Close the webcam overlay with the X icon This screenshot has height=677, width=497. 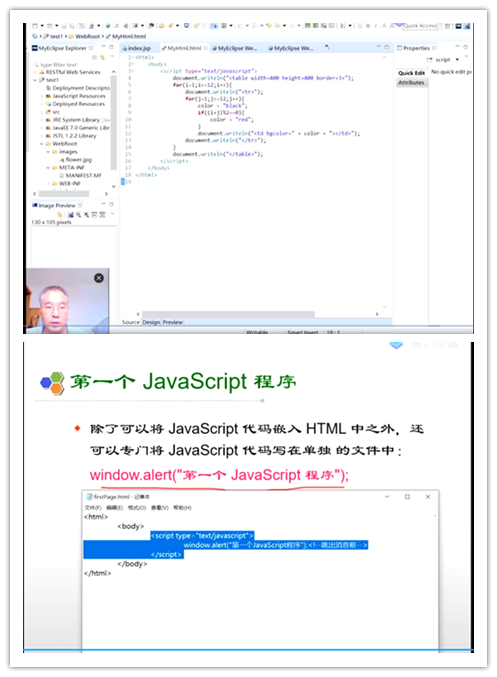click(x=99, y=278)
